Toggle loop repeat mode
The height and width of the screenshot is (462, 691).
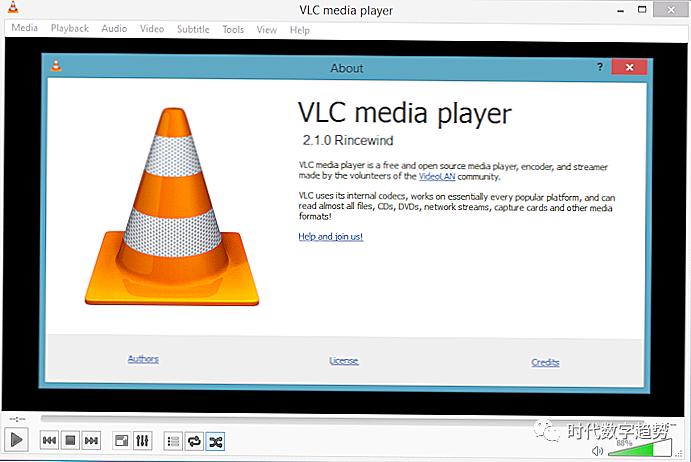(194, 441)
